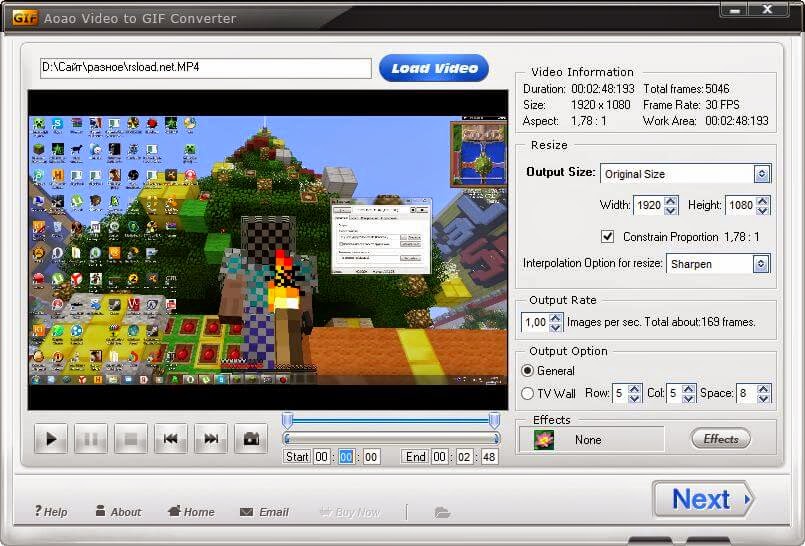Open the Interpolation Option dropdown showing Sharpen
805x546 pixels.
click(761, 264)
